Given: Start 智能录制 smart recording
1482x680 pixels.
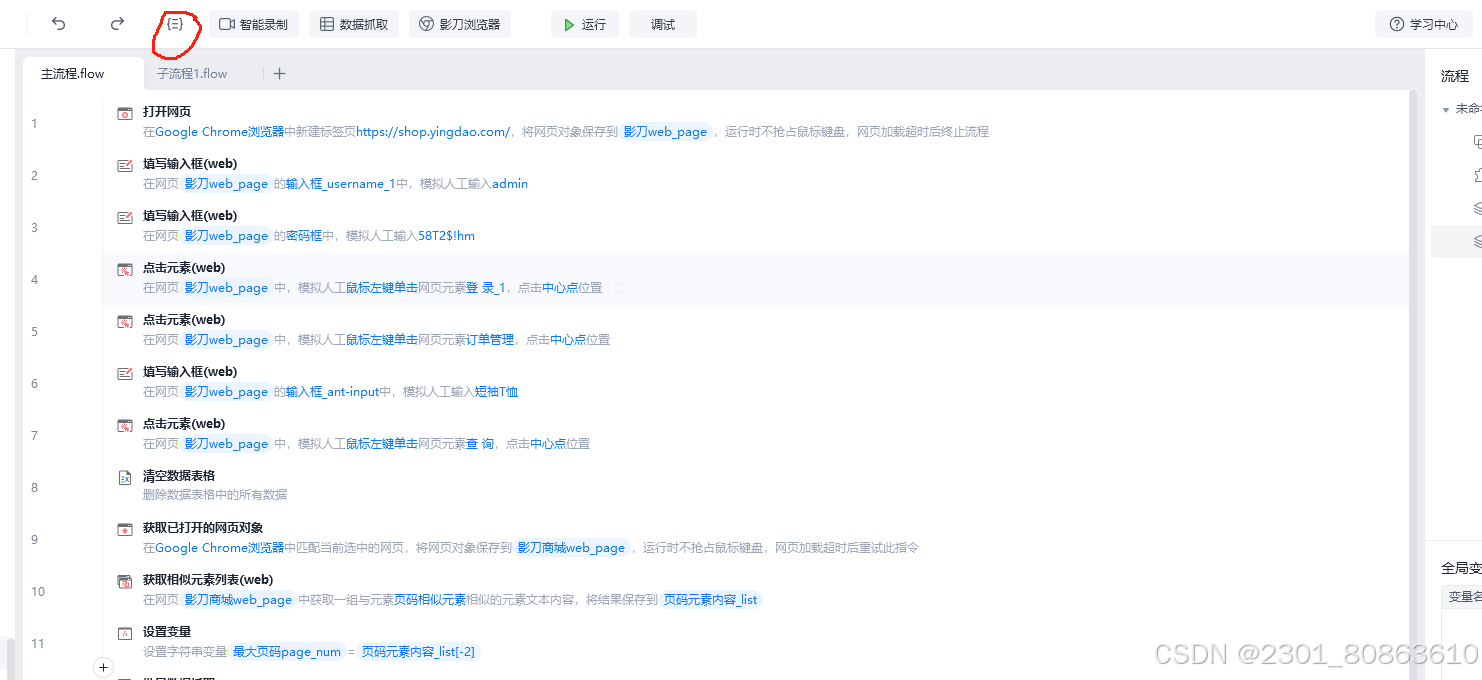Looking at the screenshot, I should coord(254,24).
